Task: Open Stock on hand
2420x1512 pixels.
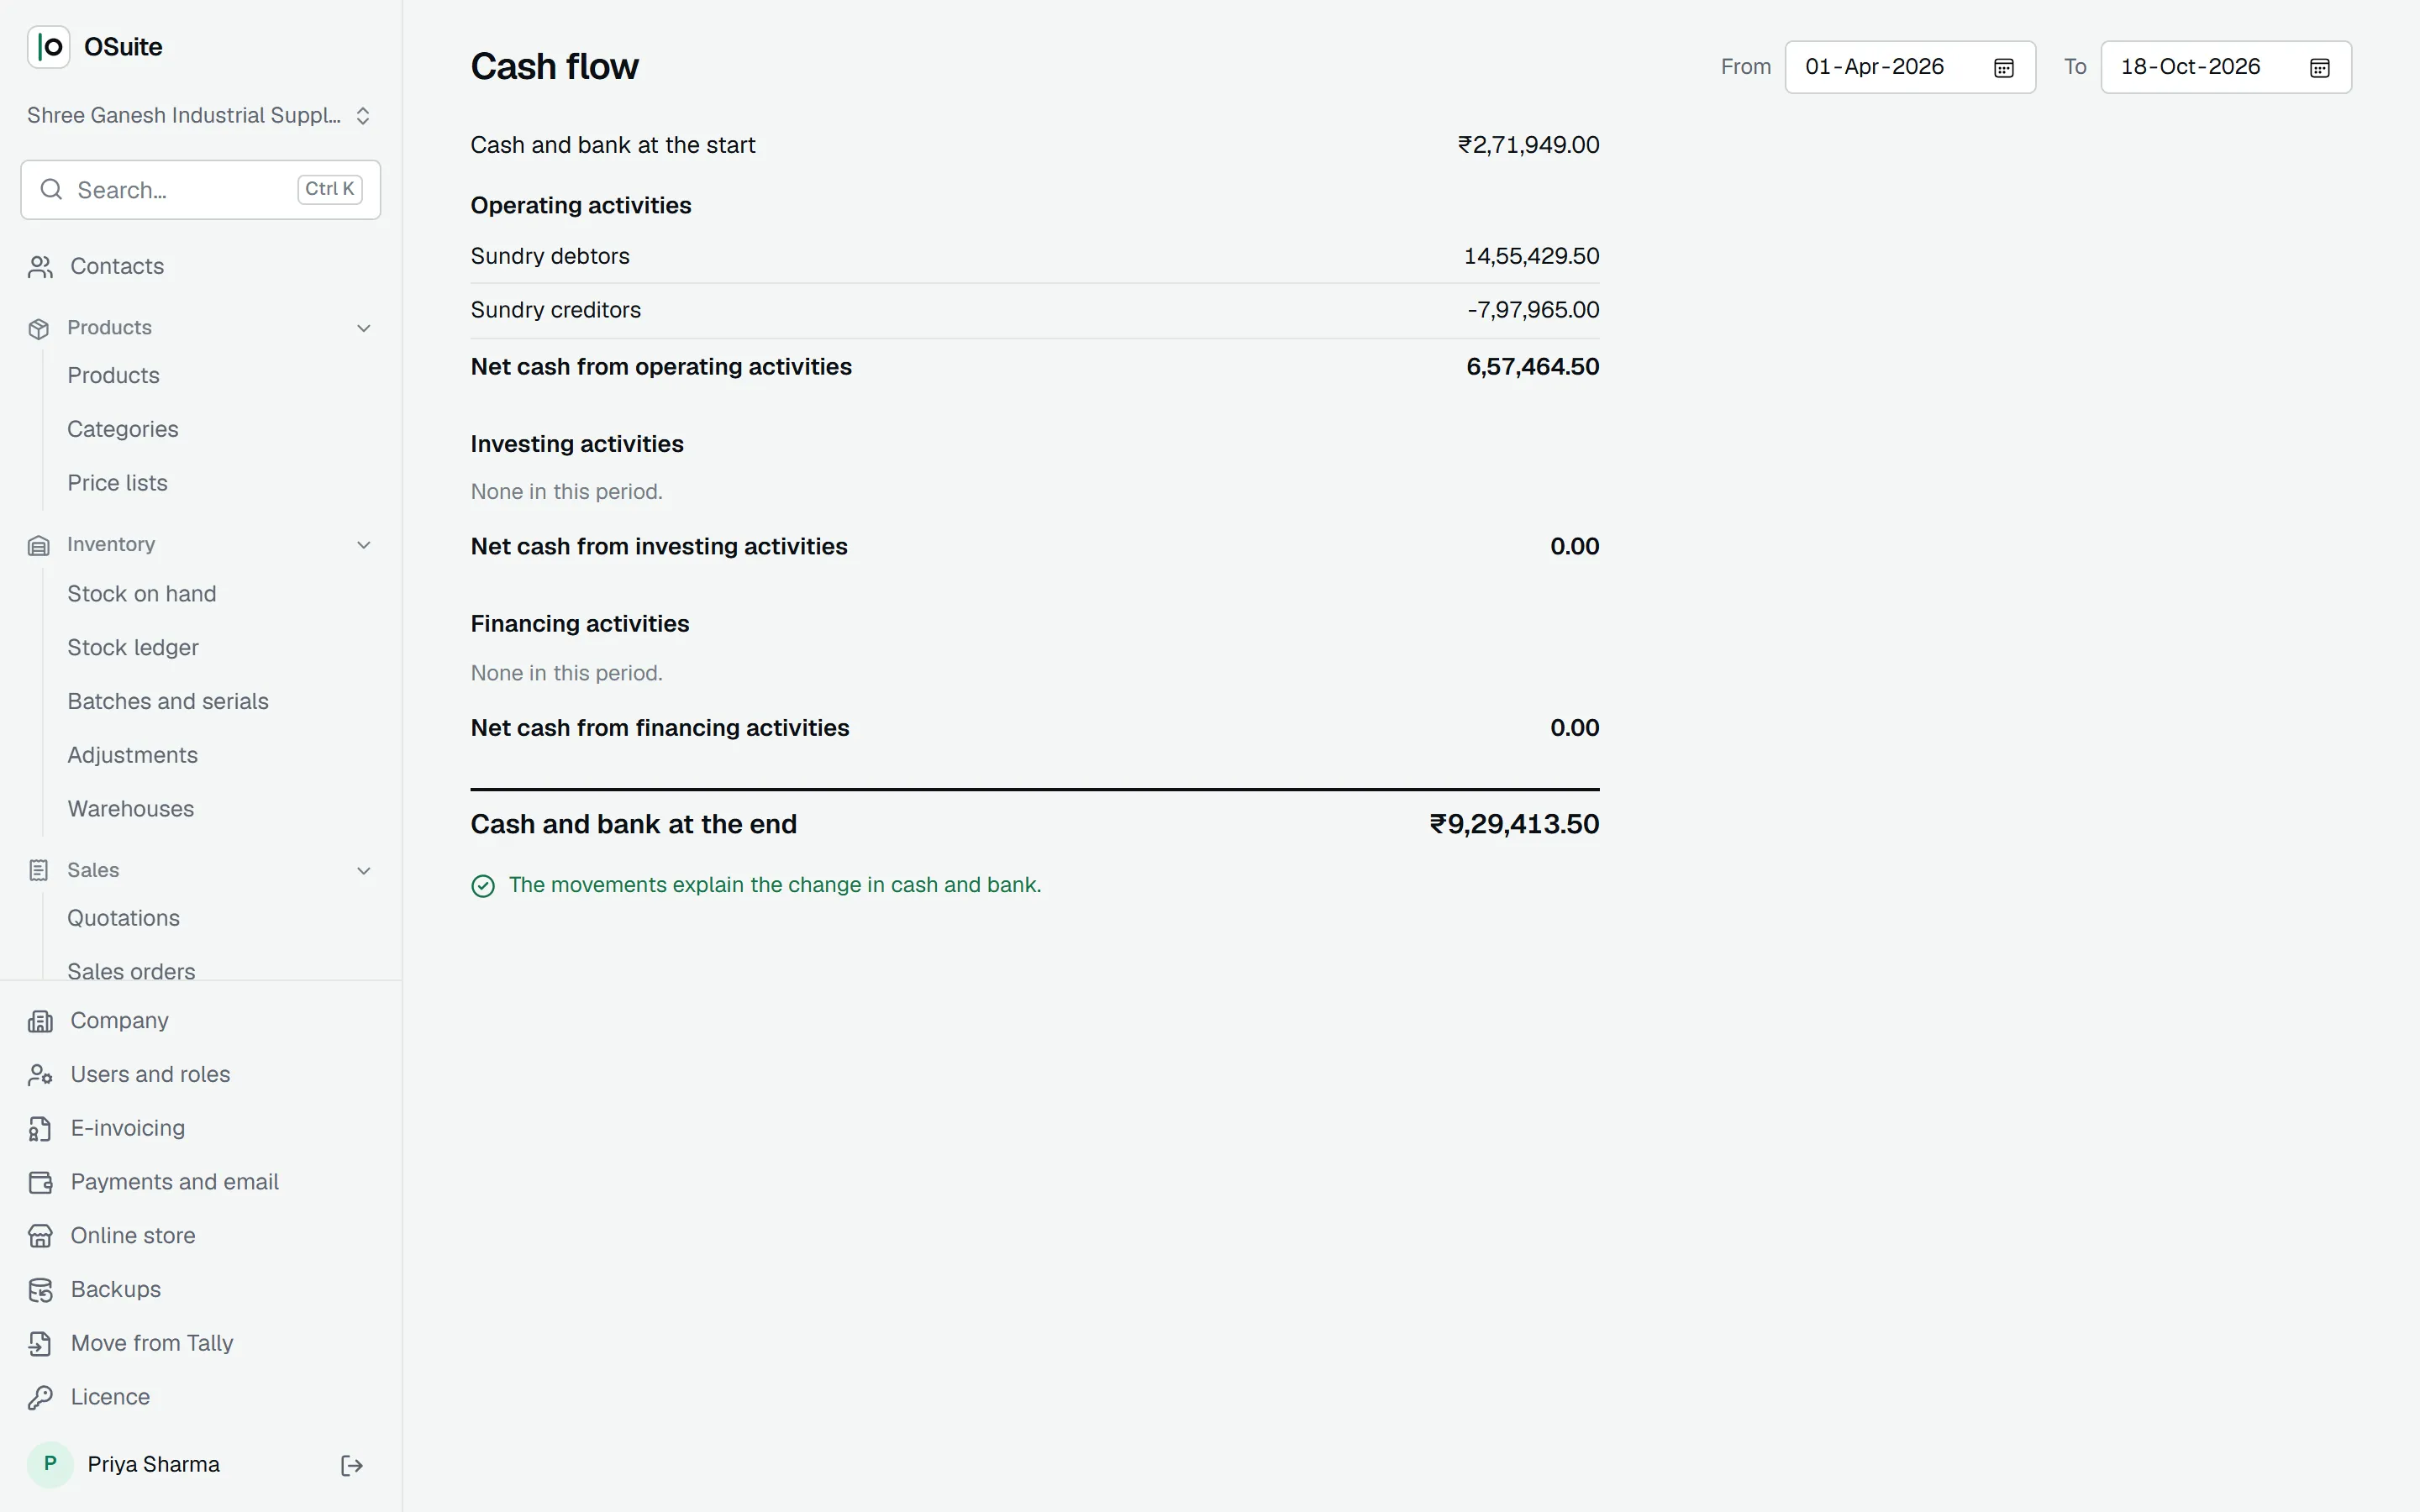Action: click(141, 594)
